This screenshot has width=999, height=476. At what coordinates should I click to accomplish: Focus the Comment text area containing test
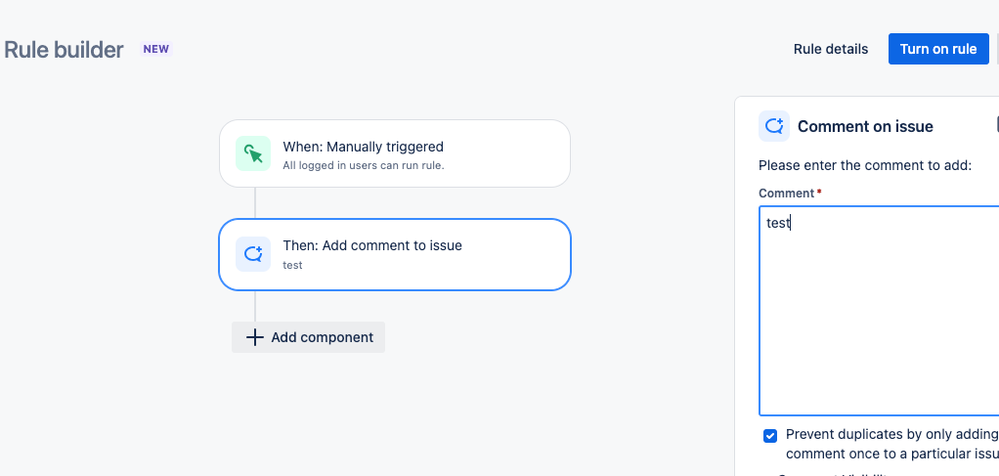tap(879, 311)
